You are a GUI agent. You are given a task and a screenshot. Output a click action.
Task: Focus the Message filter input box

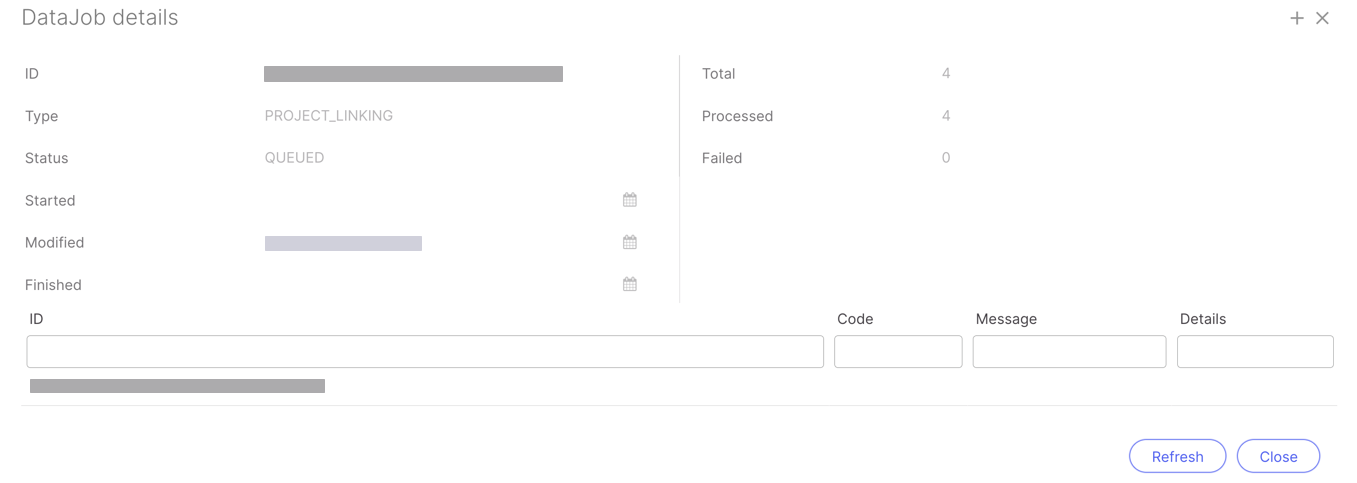point(1069,351)
